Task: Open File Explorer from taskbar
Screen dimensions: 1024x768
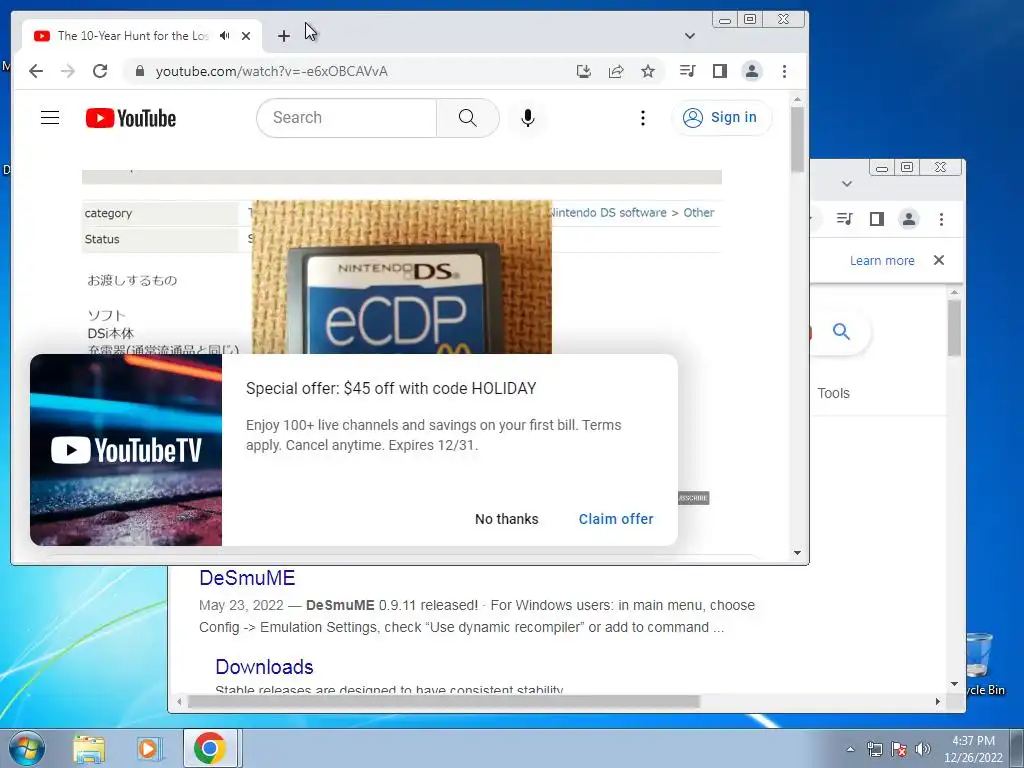Action: [x=89, y=748]
